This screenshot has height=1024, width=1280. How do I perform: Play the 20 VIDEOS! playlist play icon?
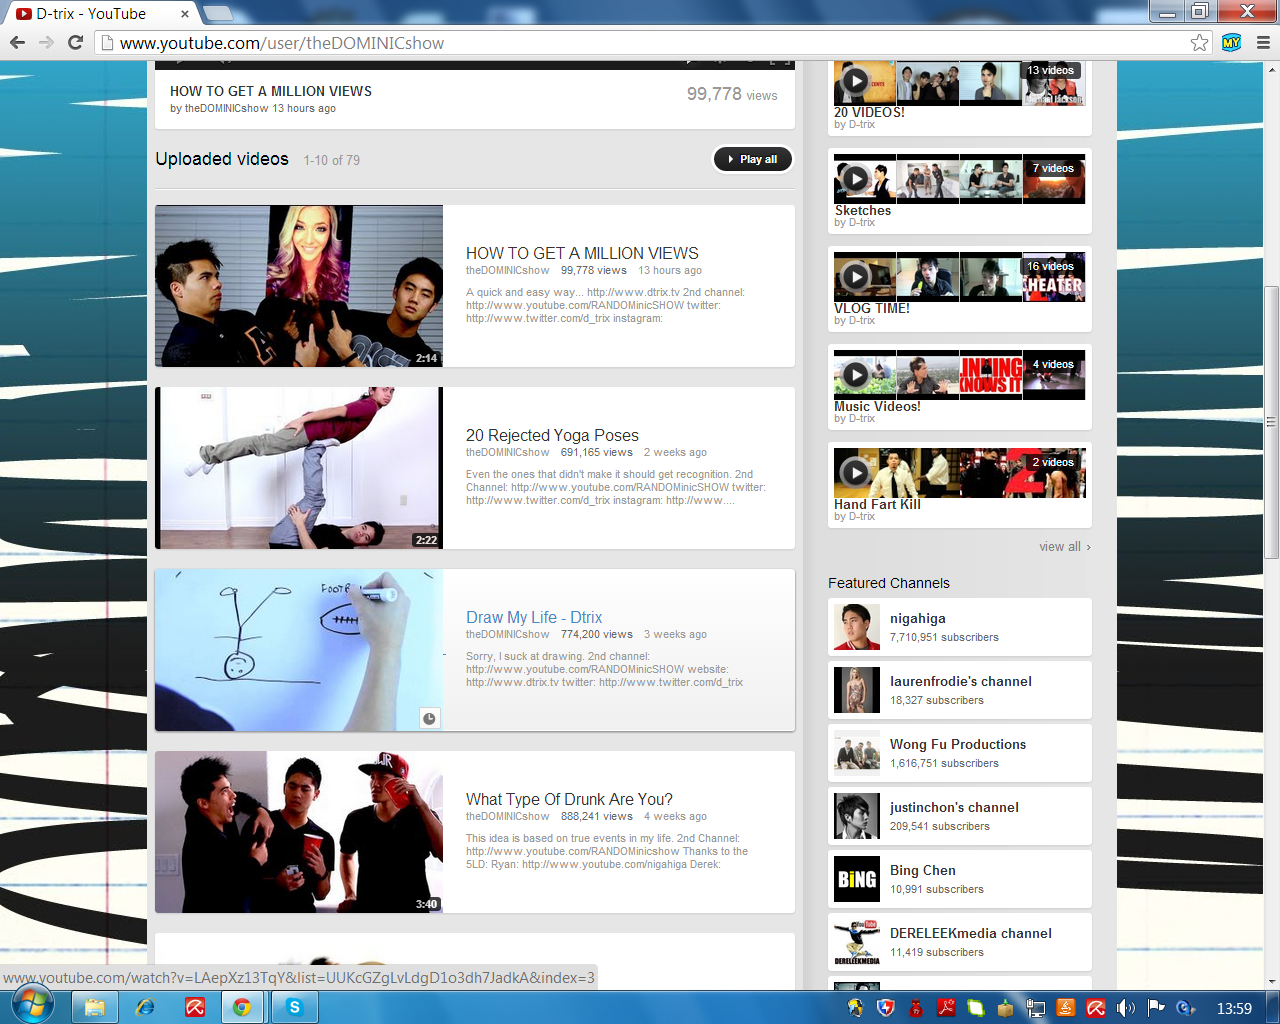(x=855, y=80)
